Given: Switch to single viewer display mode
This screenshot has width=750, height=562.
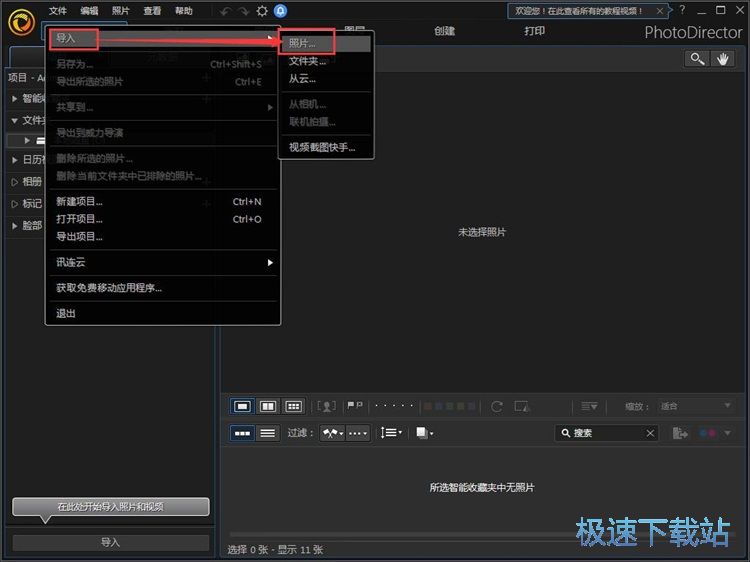Looking at the screenshot, I should [x=242, y=406].
